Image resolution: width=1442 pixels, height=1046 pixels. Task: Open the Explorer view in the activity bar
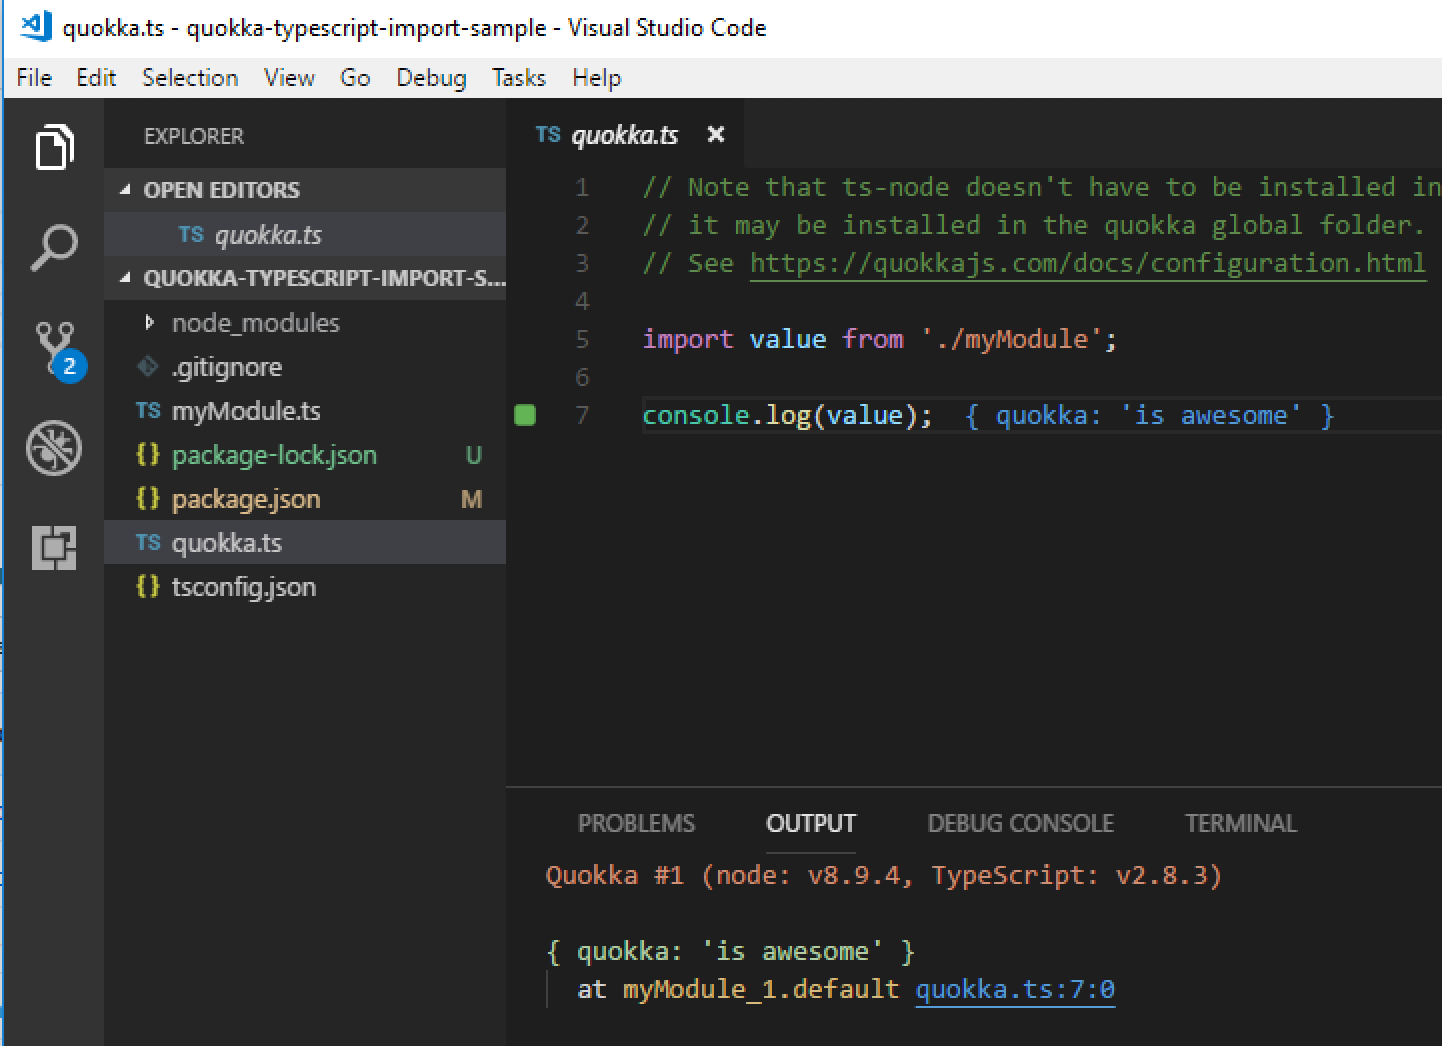pos(54,147)
